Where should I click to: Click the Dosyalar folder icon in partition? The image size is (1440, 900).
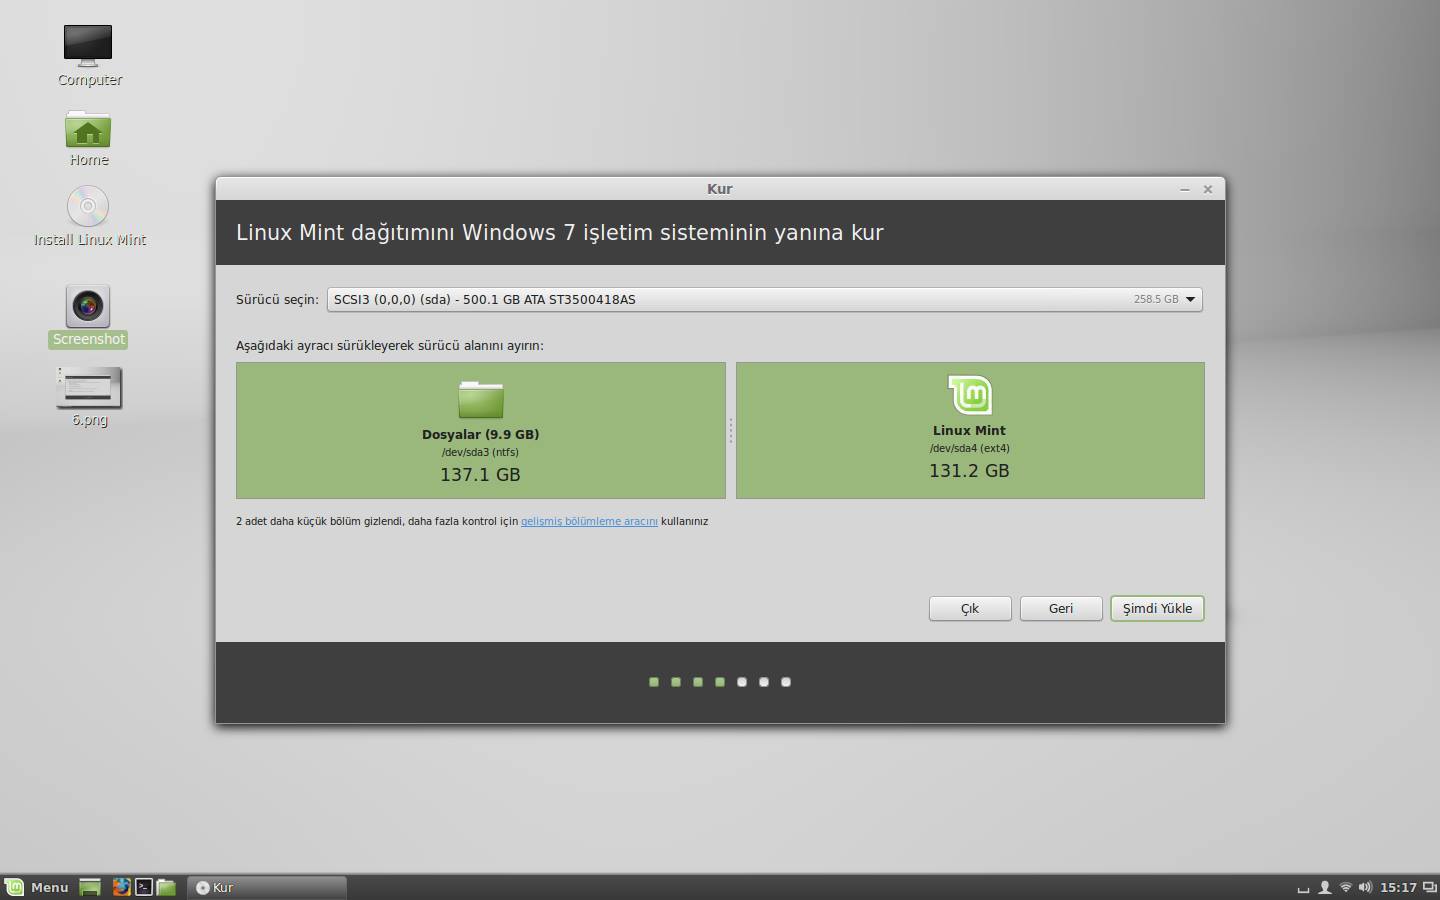point(481,399)
